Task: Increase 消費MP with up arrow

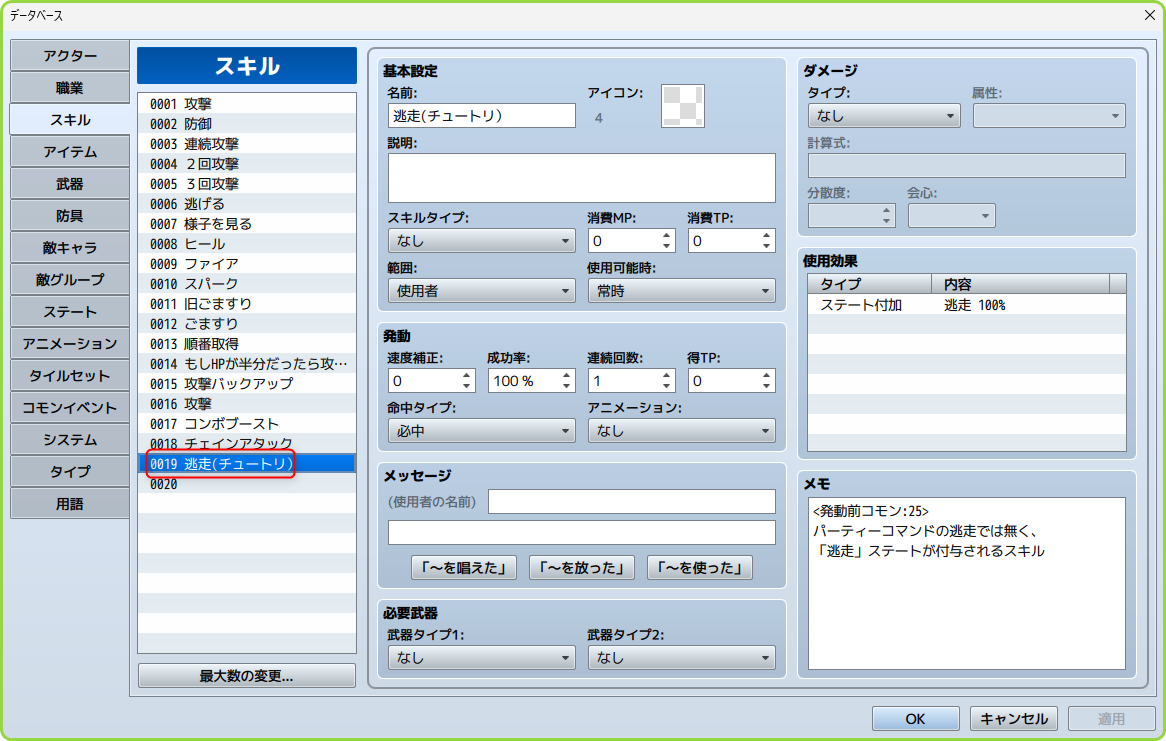Action: (x=666, y=235)
